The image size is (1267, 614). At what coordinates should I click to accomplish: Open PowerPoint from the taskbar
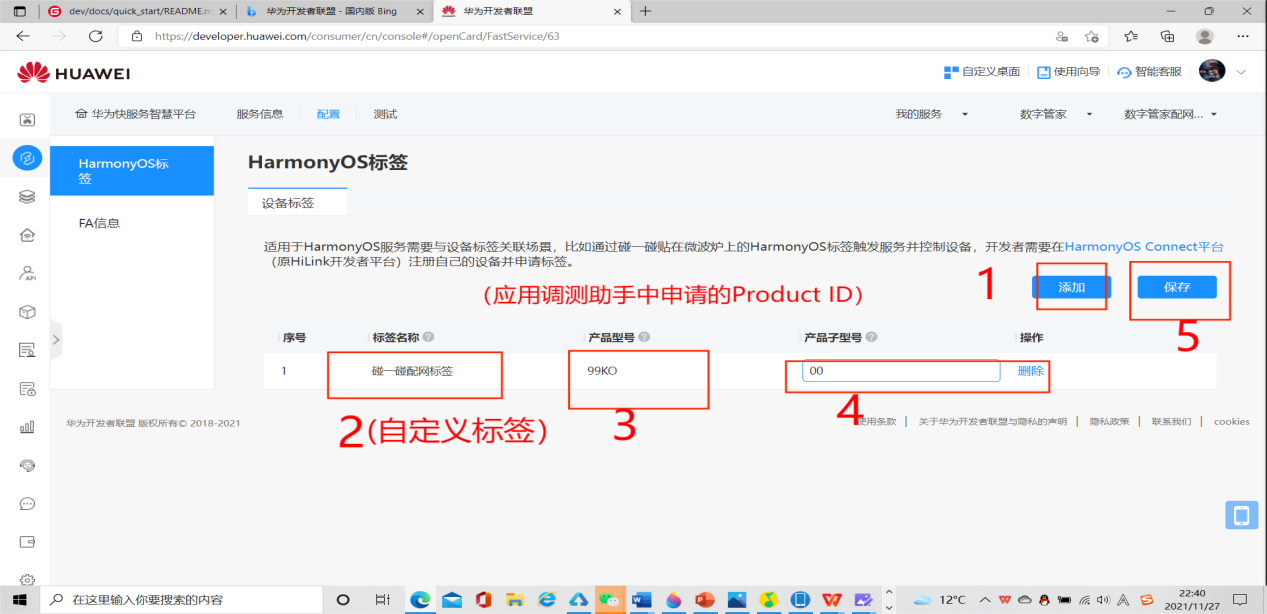click(704, 600)
